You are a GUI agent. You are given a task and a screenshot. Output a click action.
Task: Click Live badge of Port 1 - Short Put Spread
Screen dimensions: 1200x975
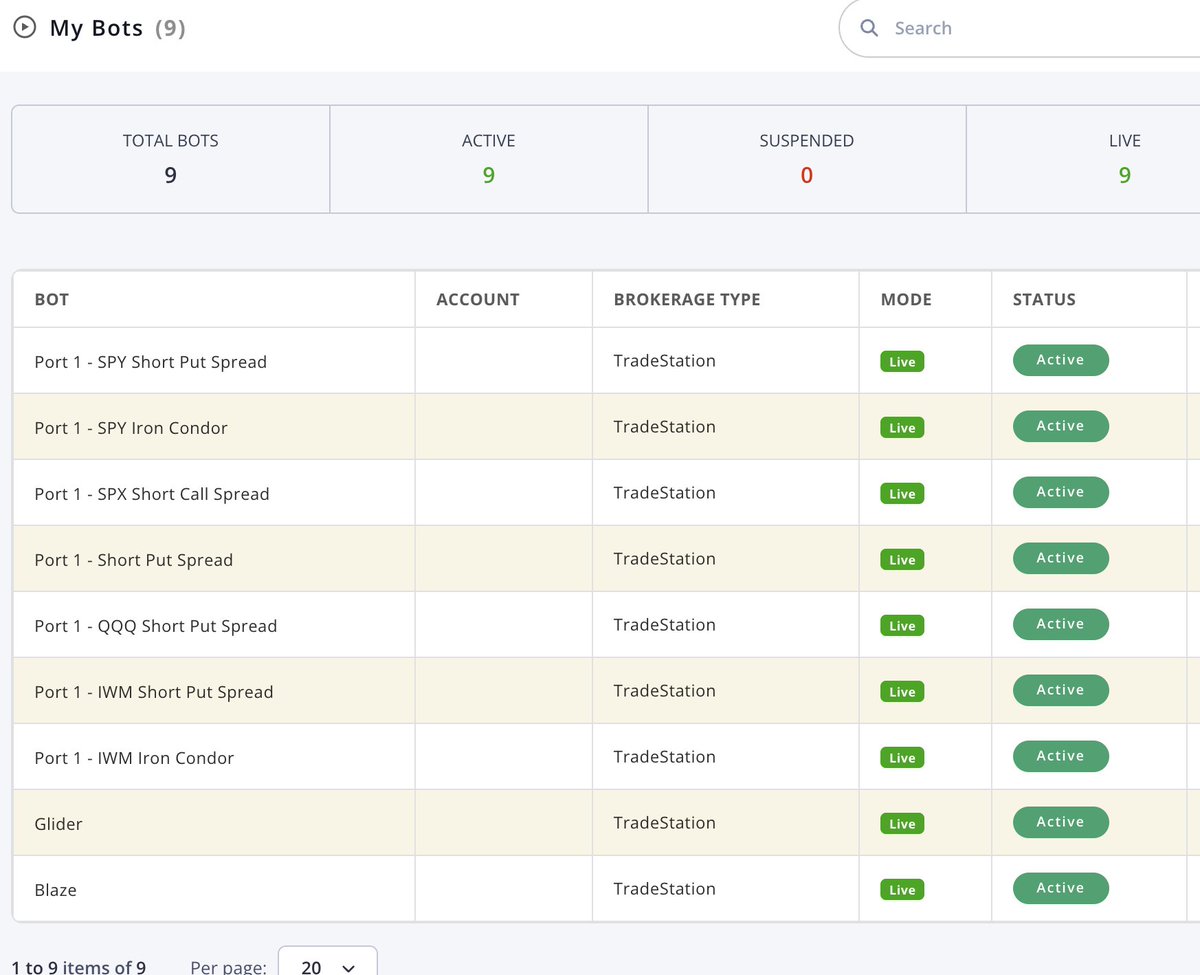(x=902, y=560)
